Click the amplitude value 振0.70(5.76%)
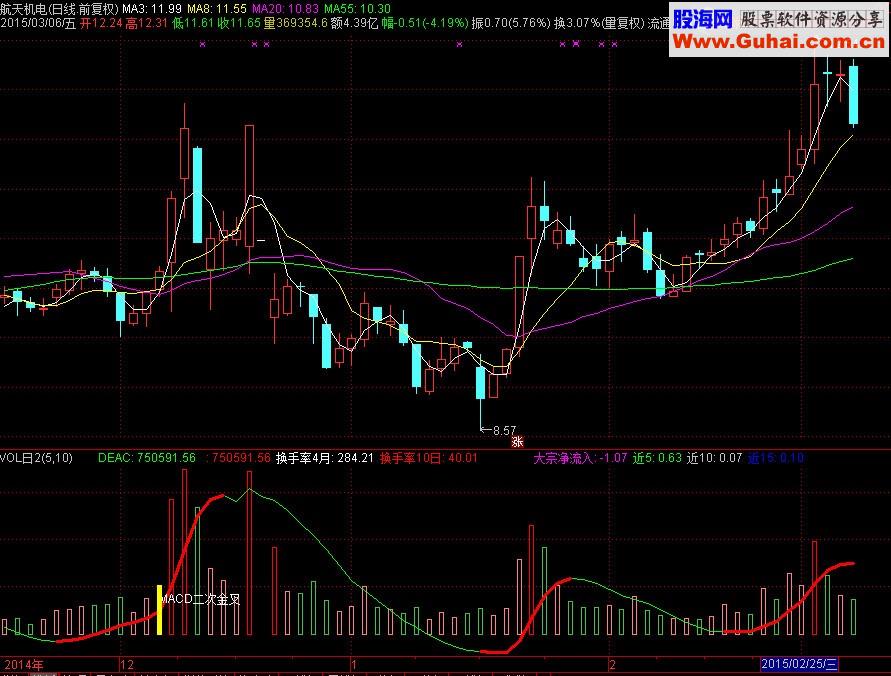The image size is (891, 676). (511, 23)
